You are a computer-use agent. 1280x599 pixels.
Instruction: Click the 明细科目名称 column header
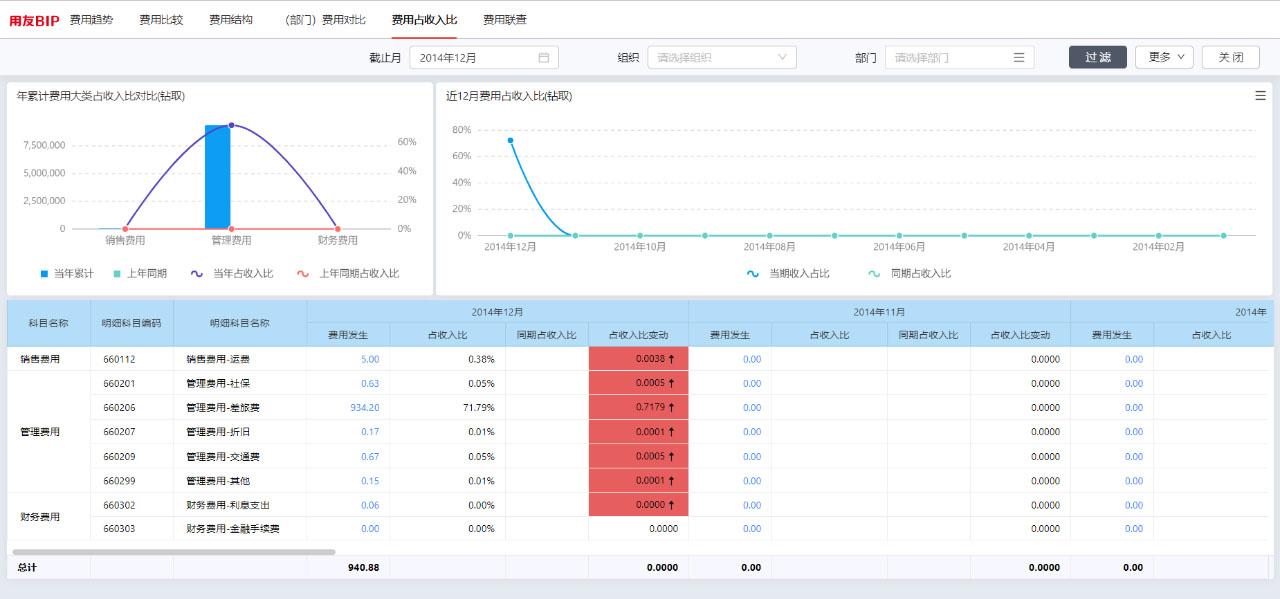240,323
